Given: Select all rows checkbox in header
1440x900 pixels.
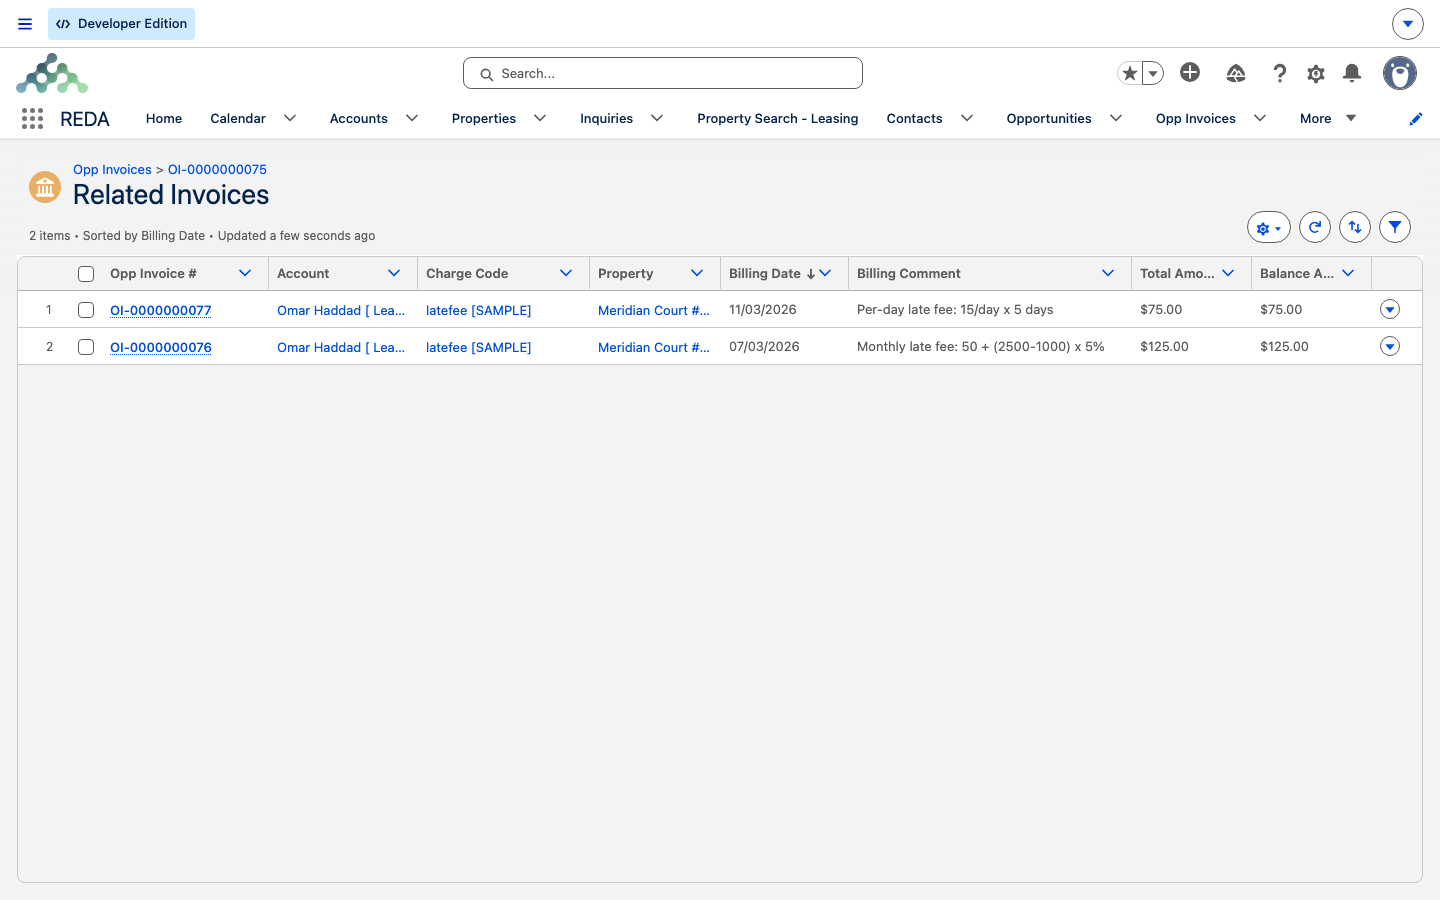Looking at the screenshot, I should pos(86,274).
